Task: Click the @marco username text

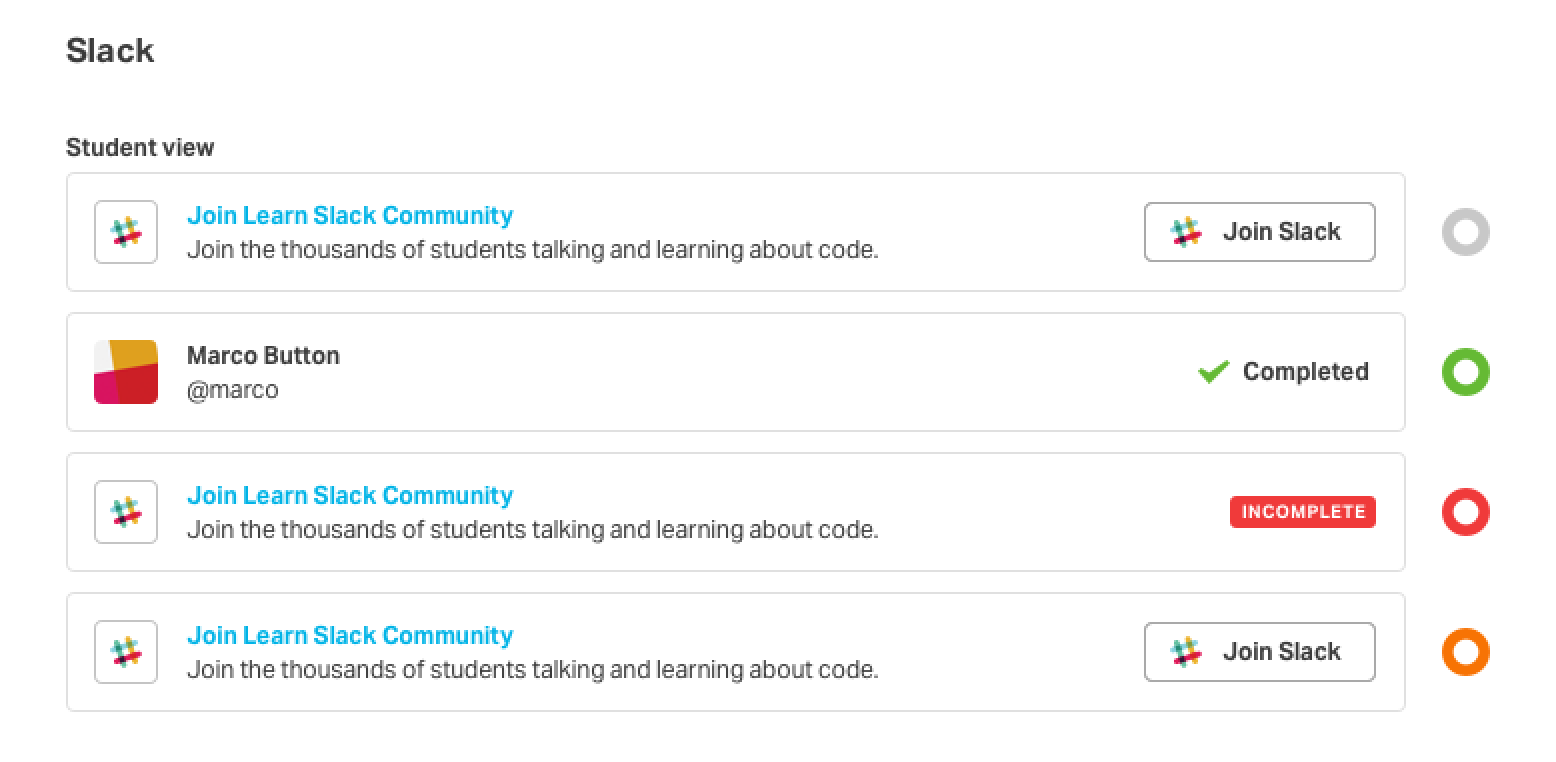Action: [233, 390]
